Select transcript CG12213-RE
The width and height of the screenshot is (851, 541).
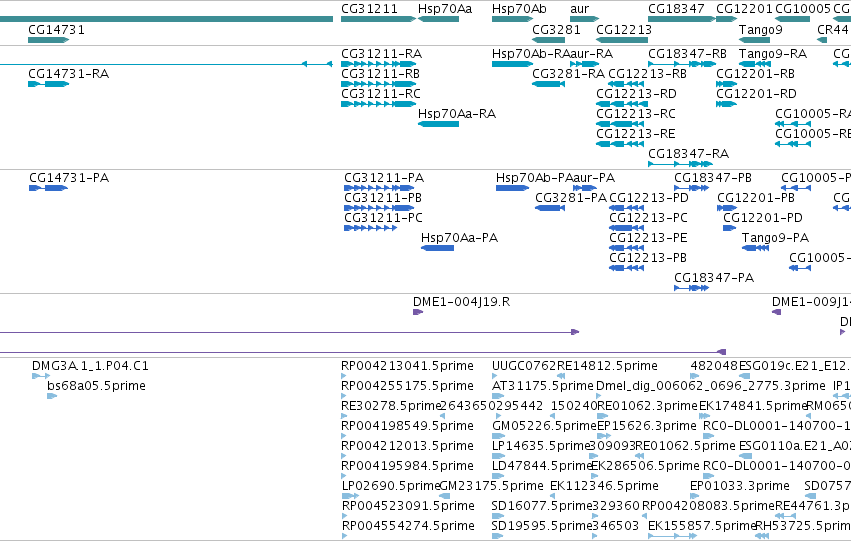(x=620, y=144)
